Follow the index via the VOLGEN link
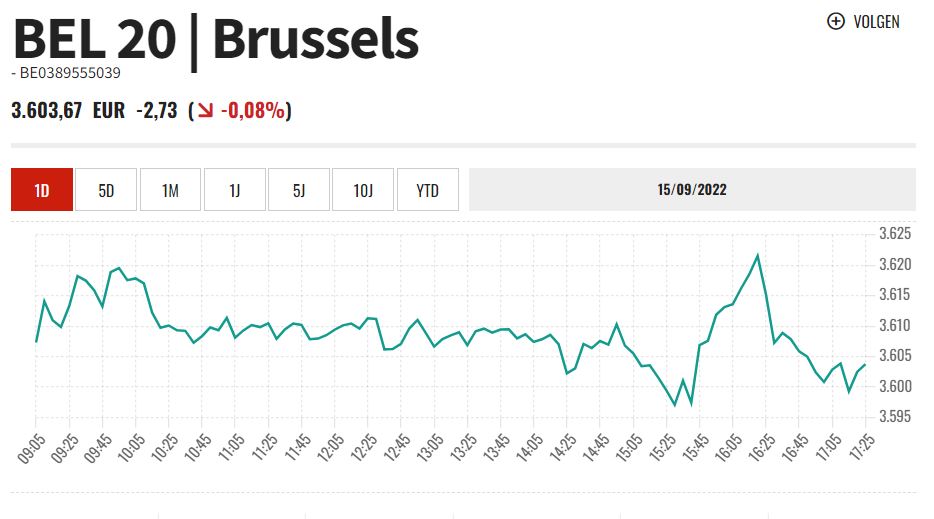The height and width of the screenshot is (519, 934). (876, 21)
